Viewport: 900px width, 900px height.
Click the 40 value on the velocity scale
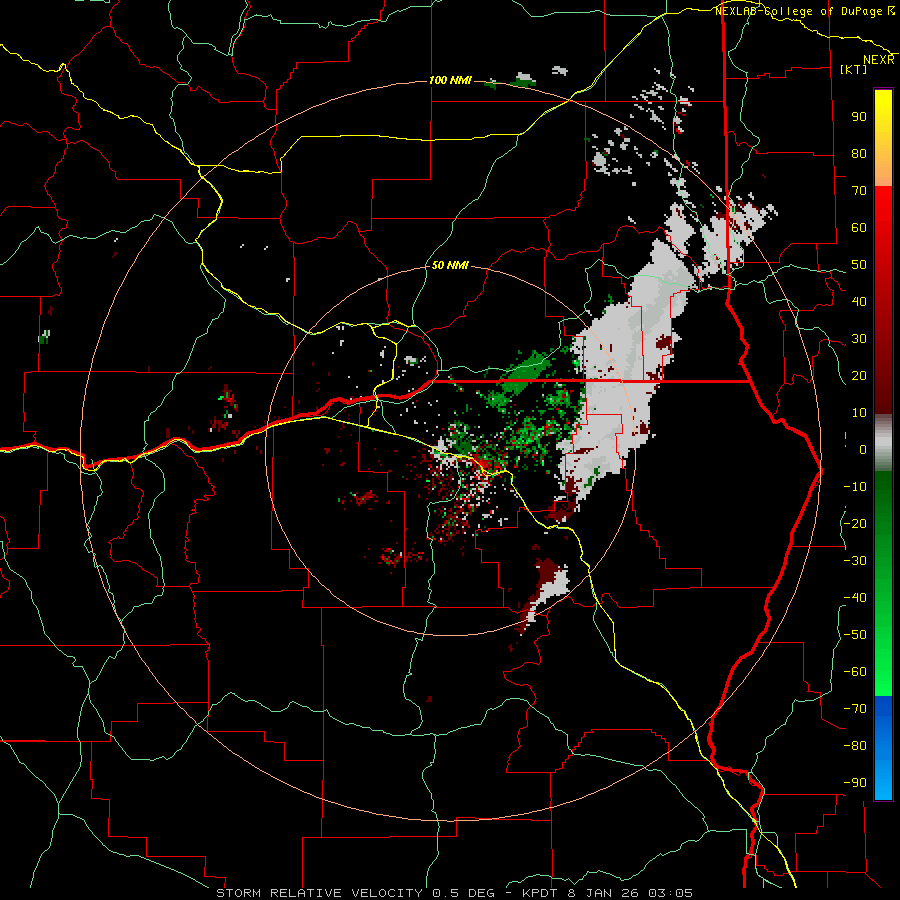[x=859, y=301]
